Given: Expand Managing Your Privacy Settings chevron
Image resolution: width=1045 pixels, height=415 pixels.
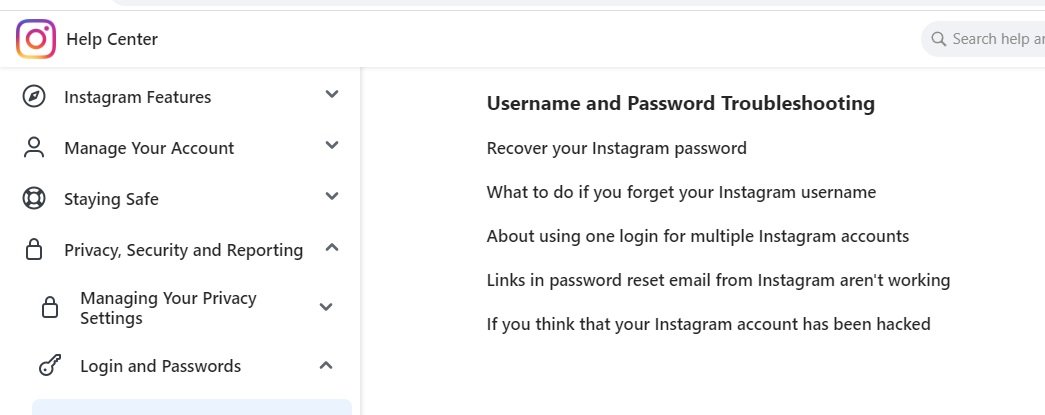Looking at the screenshot, I should pyautogui.click(x=325, y=307).
